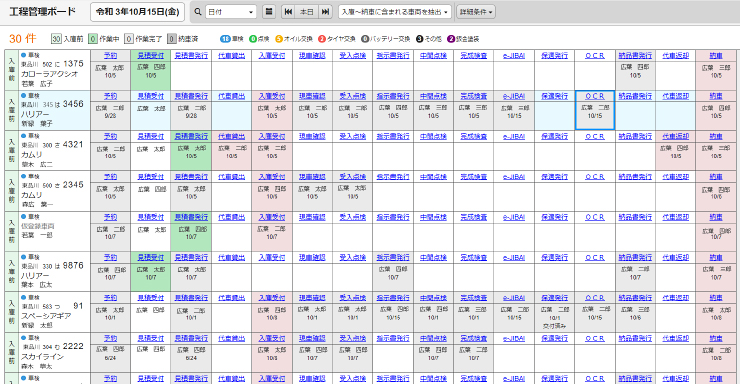Select the 仮登録車両 vehicle cell

(54, 232)
